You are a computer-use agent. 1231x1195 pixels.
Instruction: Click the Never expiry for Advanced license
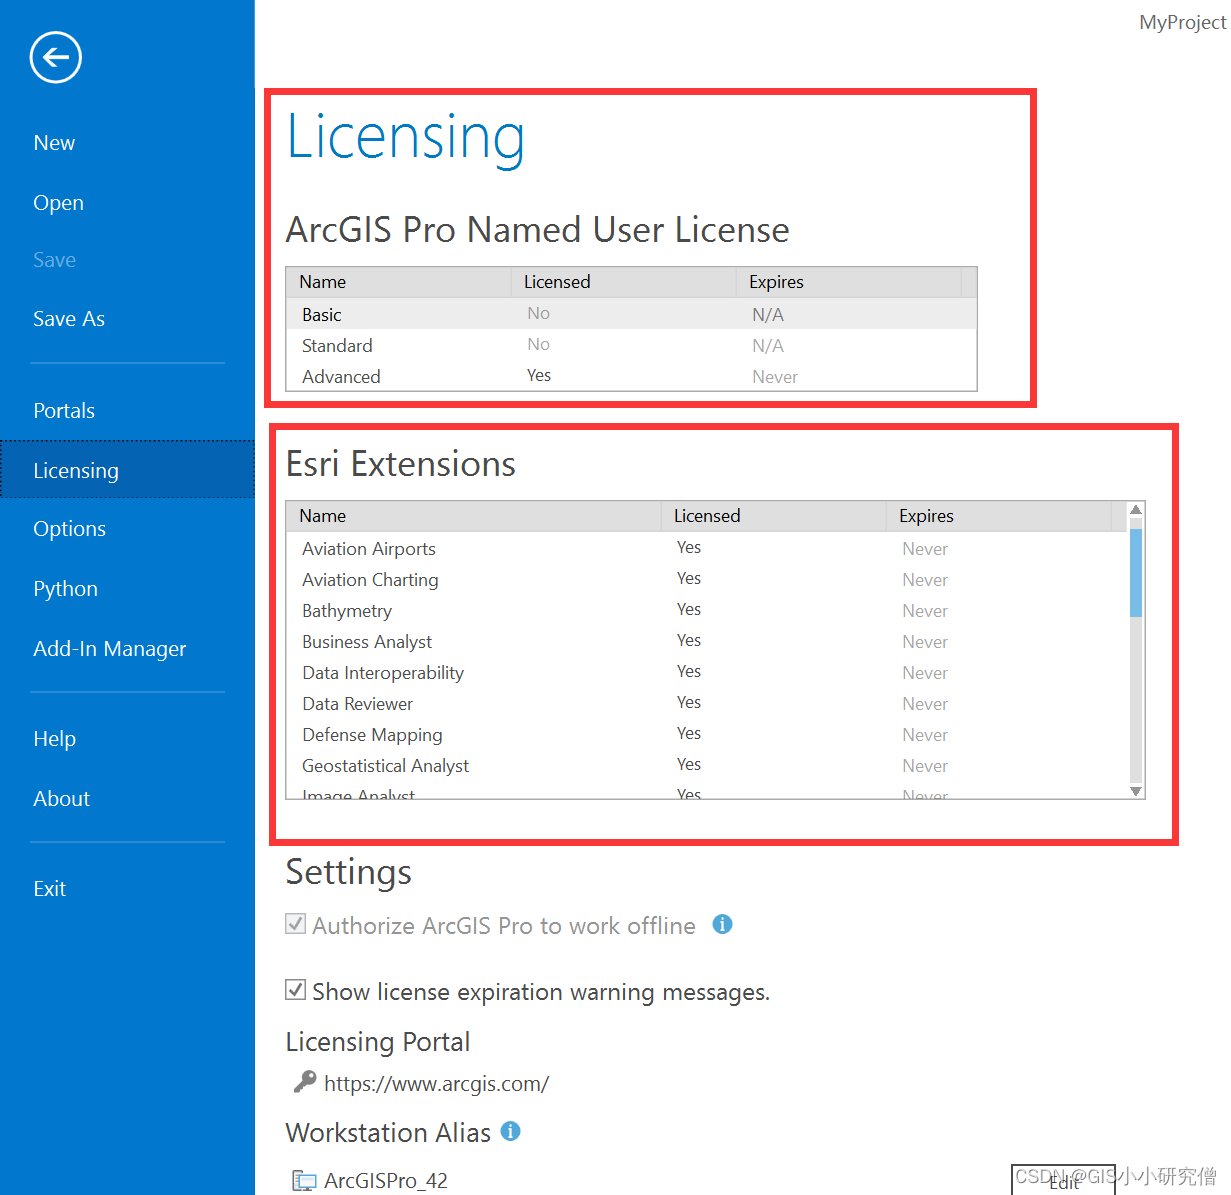tap(775, 377)
